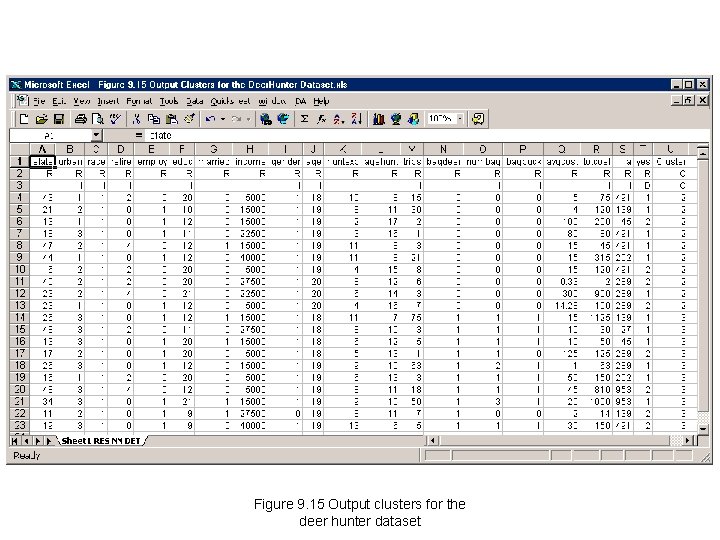Select row 14 header
Image resolution: width=720 pixels, height=540 pixels.
pyautogui.click(x=20, y=317)
